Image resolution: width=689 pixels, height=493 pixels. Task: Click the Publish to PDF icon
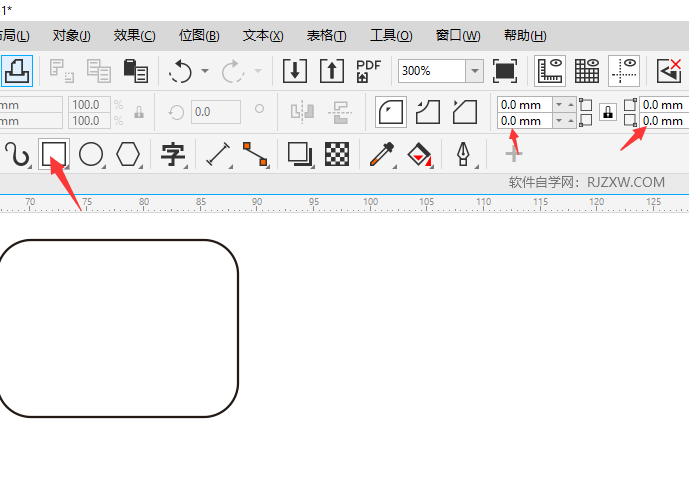point(369,70)
